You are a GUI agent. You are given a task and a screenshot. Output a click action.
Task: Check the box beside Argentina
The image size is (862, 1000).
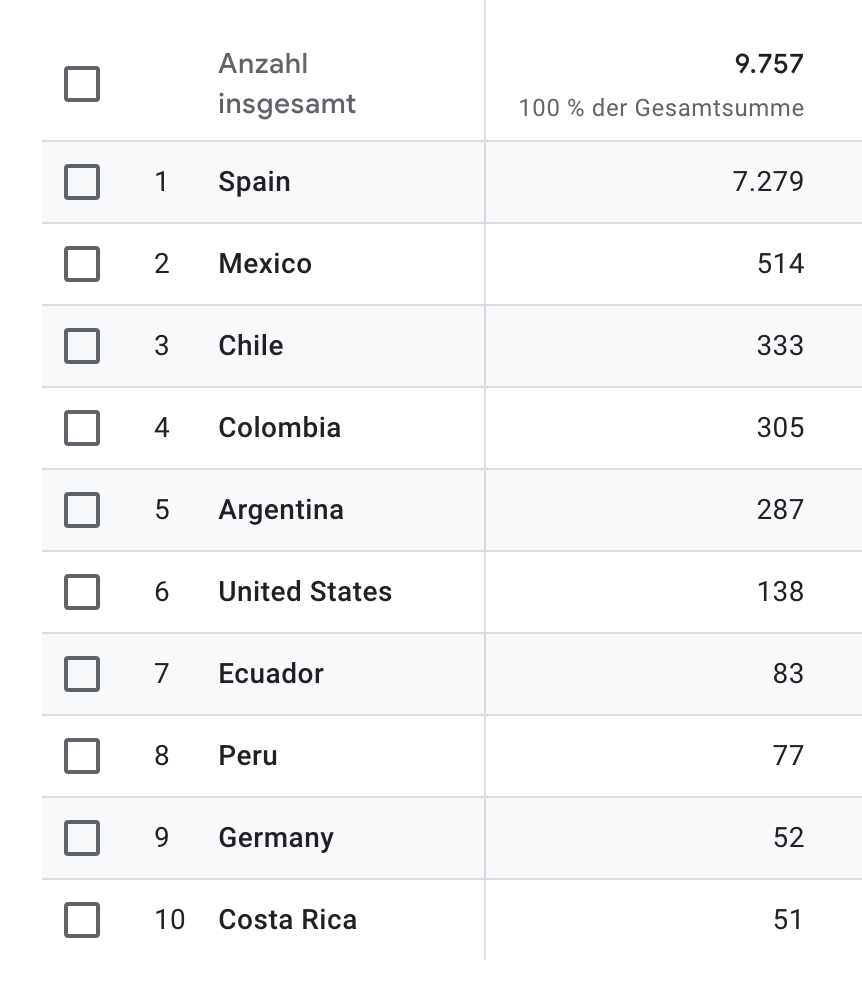pyautogui.click(x=82, y=510)
